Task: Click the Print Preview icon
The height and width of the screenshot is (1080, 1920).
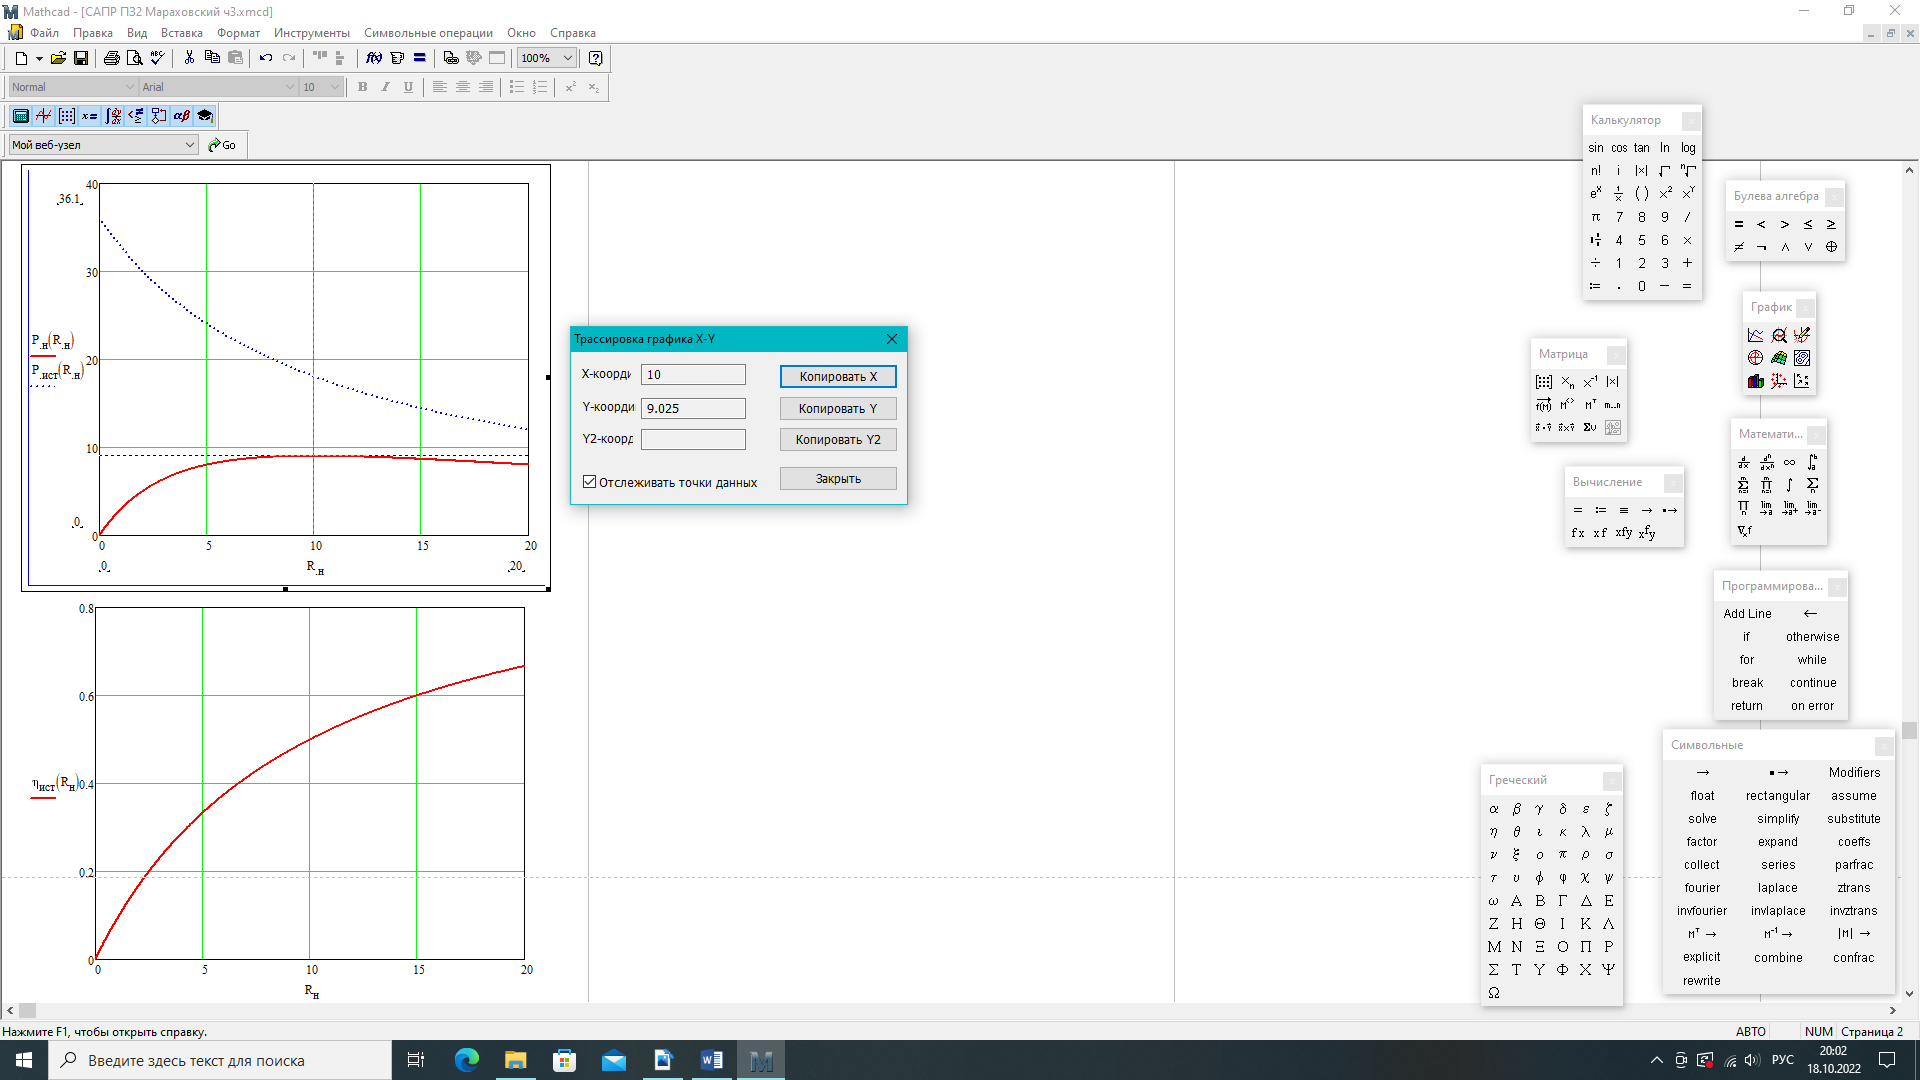Action: [x=135, y=58]
